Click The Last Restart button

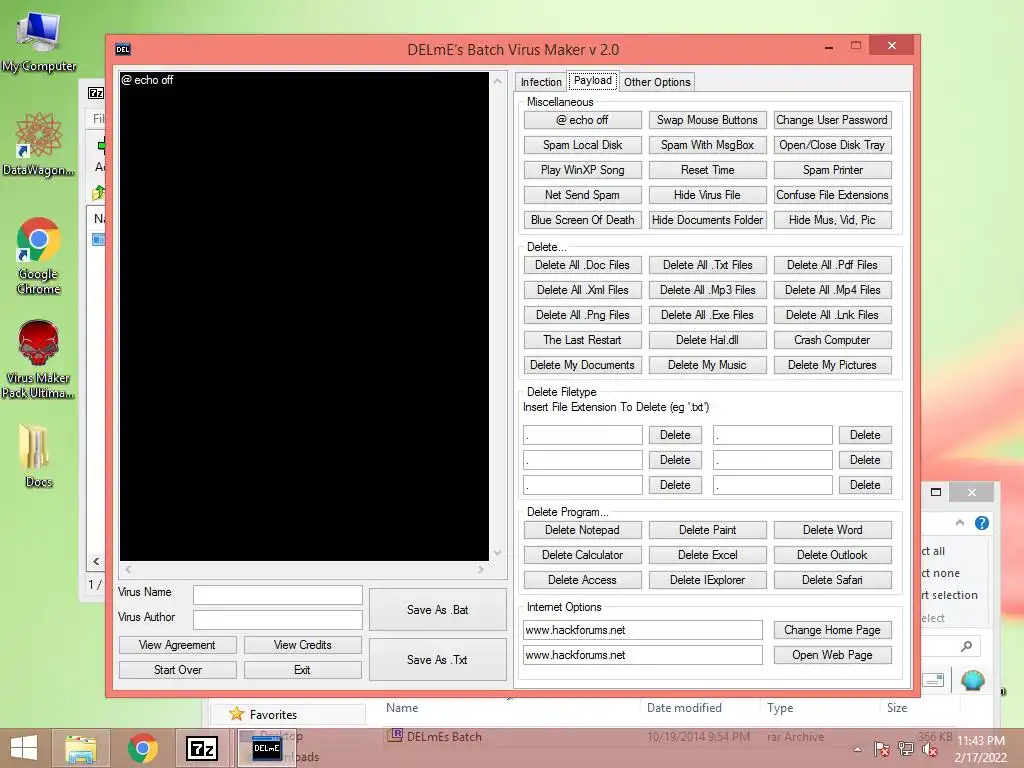click(583, 340)
